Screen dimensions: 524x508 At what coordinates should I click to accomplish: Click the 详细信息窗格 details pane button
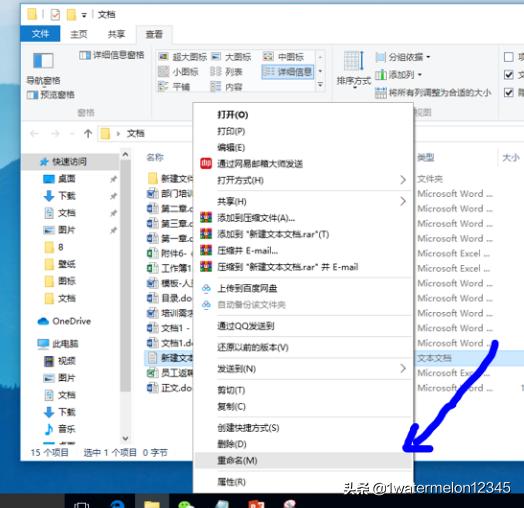coord(112,55)
